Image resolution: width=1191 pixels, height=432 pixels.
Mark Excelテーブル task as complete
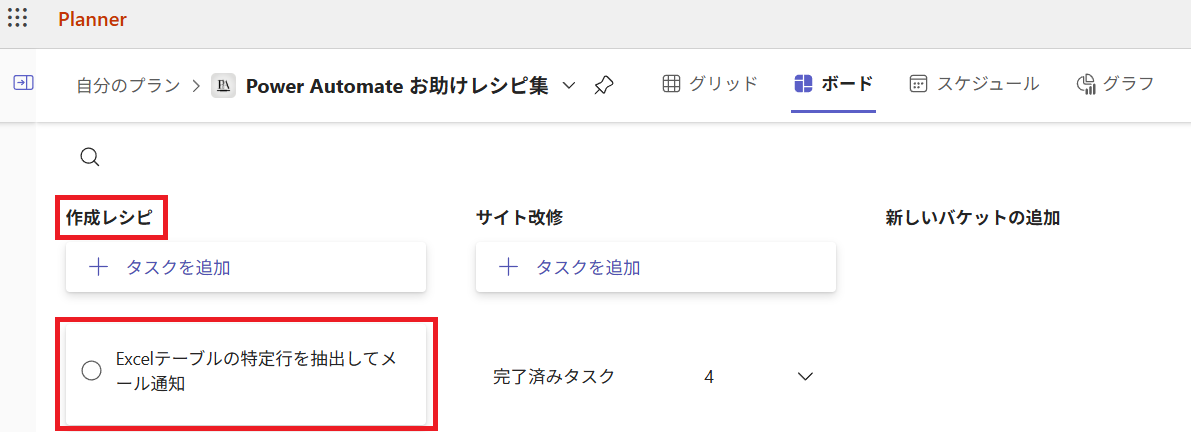point(91,371)
